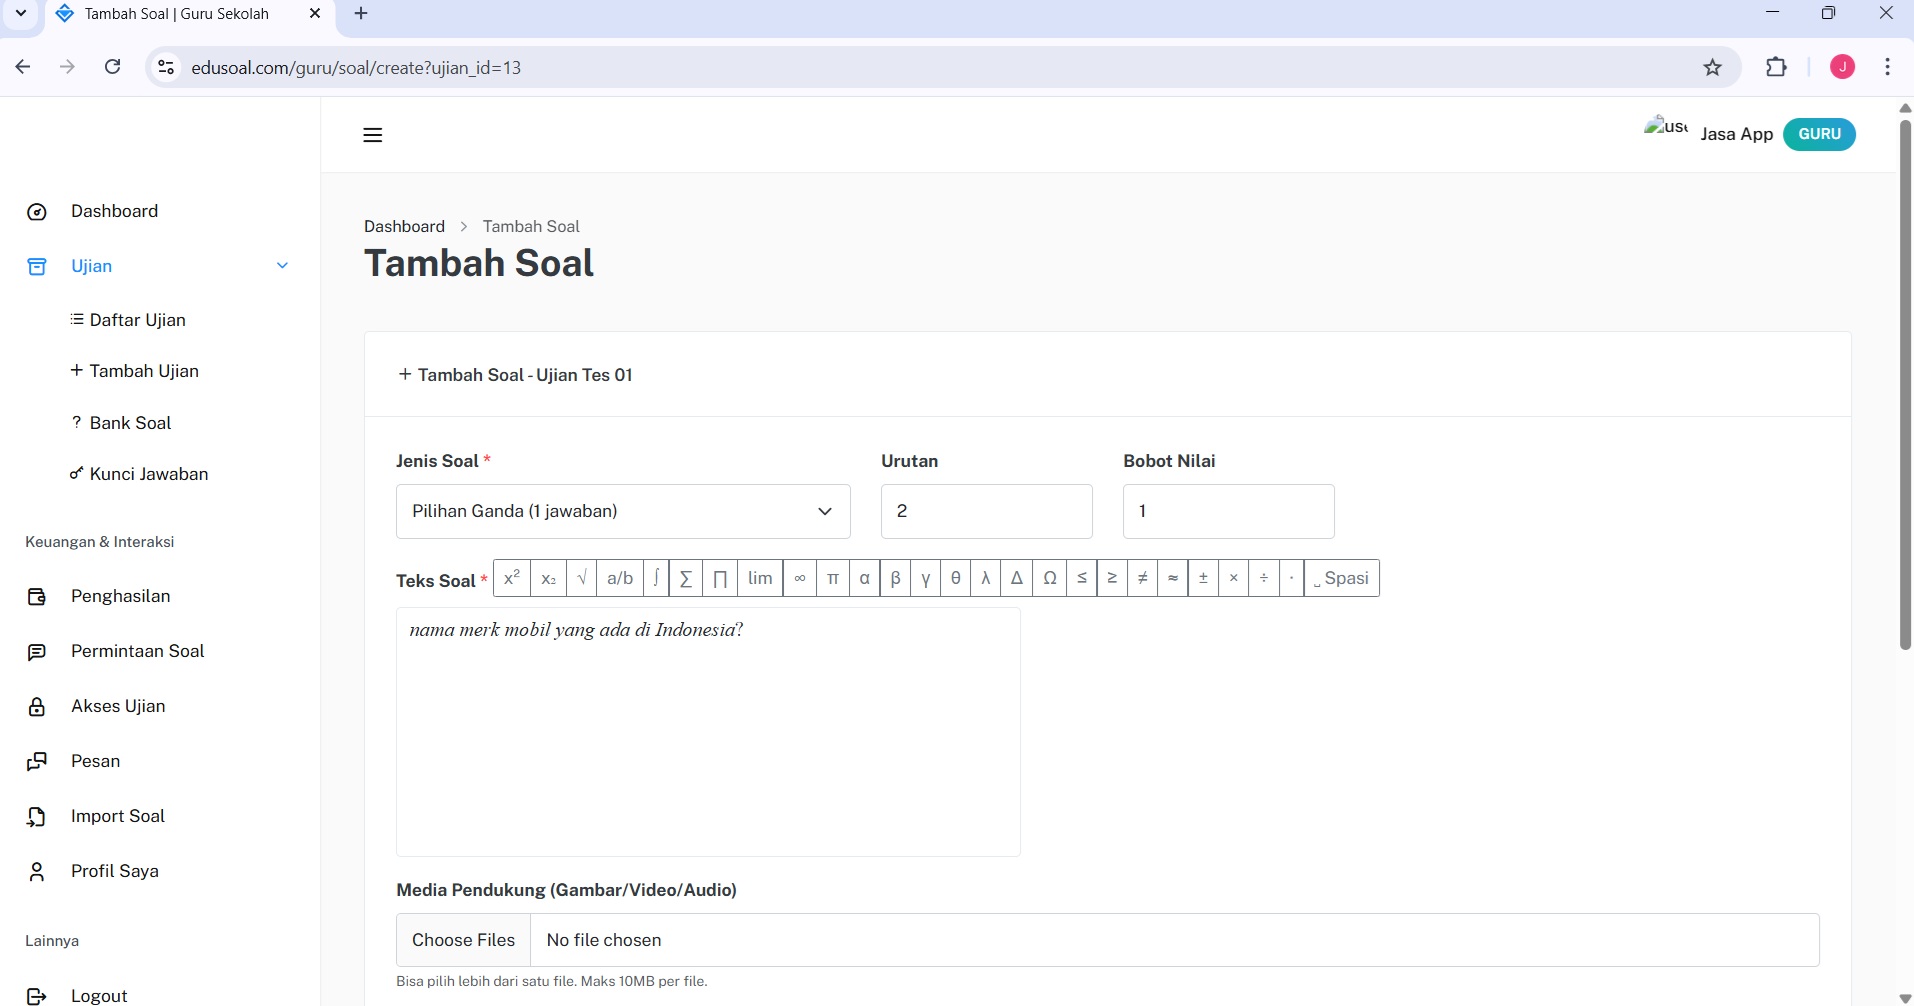Image resolution: width=1914 pixels, height=1006 pixels.
Task: Insert the Omega symbol
Action: coord(1049,578)
